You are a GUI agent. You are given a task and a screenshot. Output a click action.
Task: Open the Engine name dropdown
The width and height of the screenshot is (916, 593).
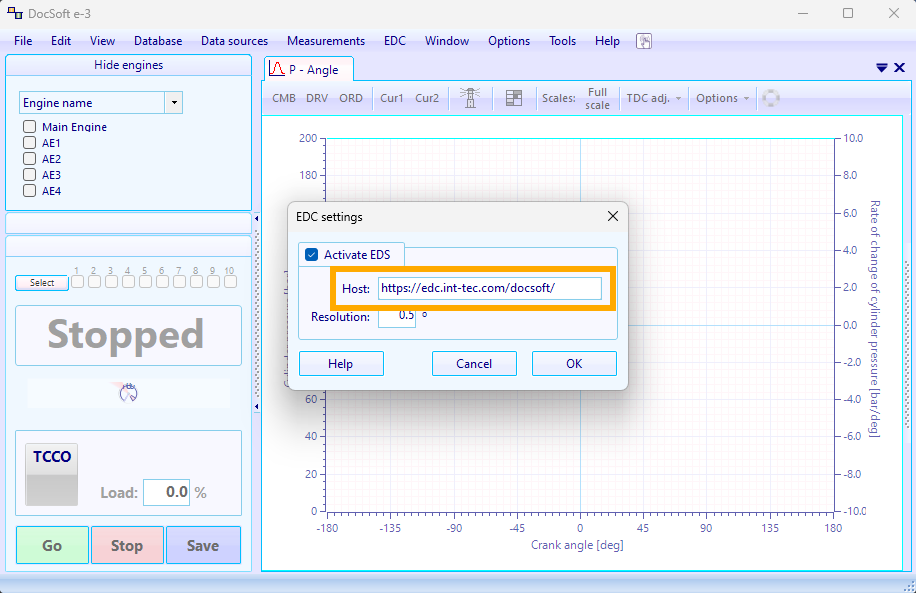click(x=173, y=103)
